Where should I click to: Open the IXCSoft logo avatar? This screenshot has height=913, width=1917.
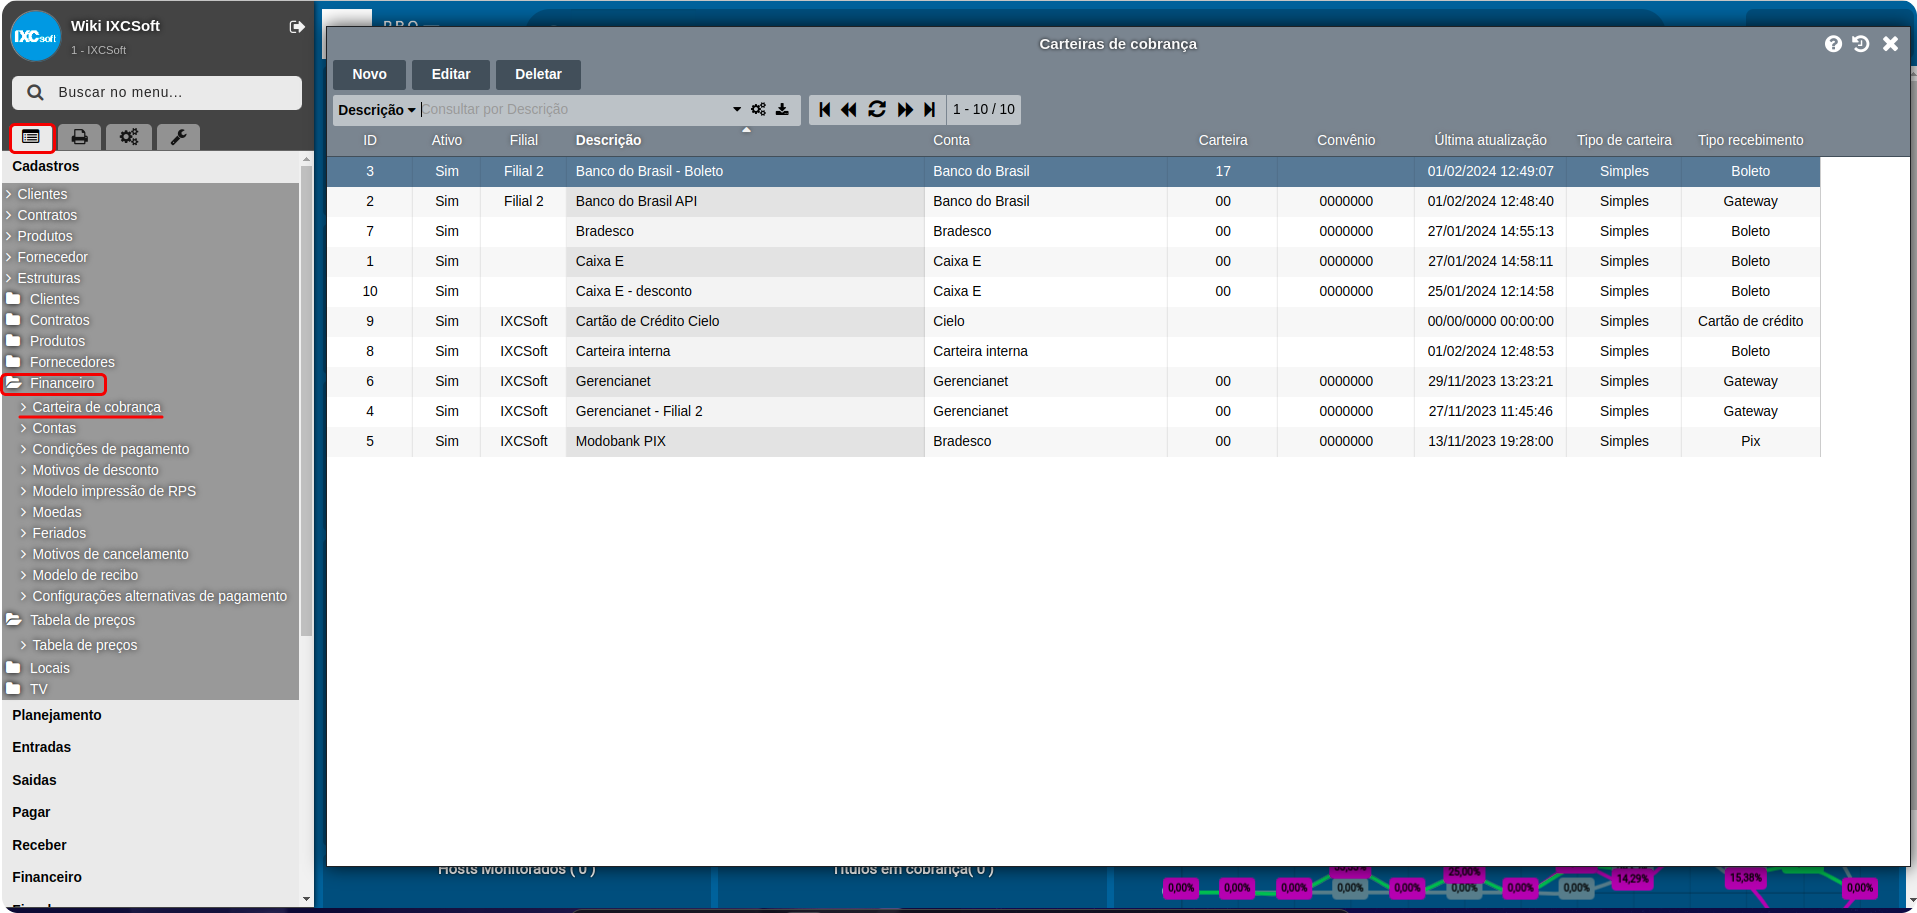36,36
